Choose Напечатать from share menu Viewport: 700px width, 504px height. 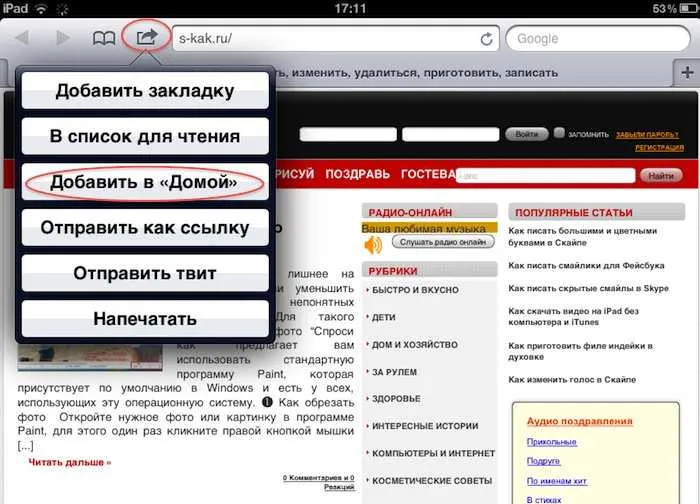point(145,319)
